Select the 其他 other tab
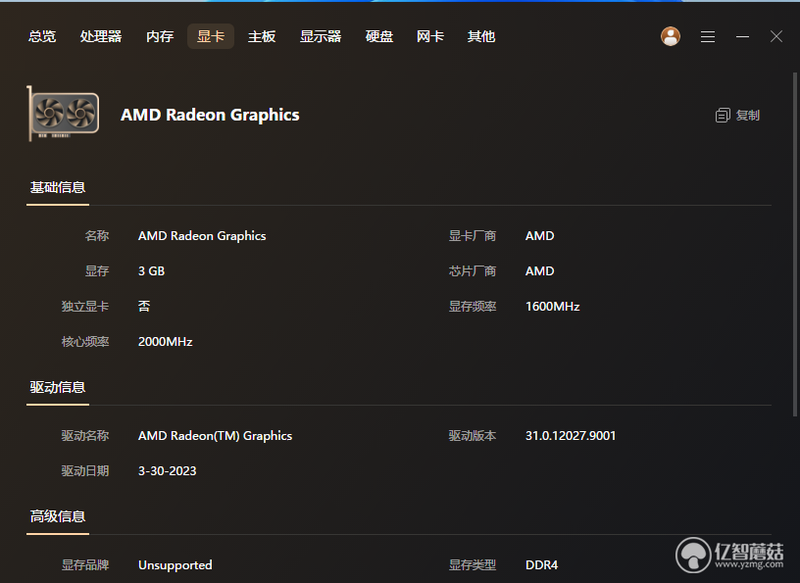Image resolution: width=800 pixels, height=583 pixels. click(x=481, y=36)
